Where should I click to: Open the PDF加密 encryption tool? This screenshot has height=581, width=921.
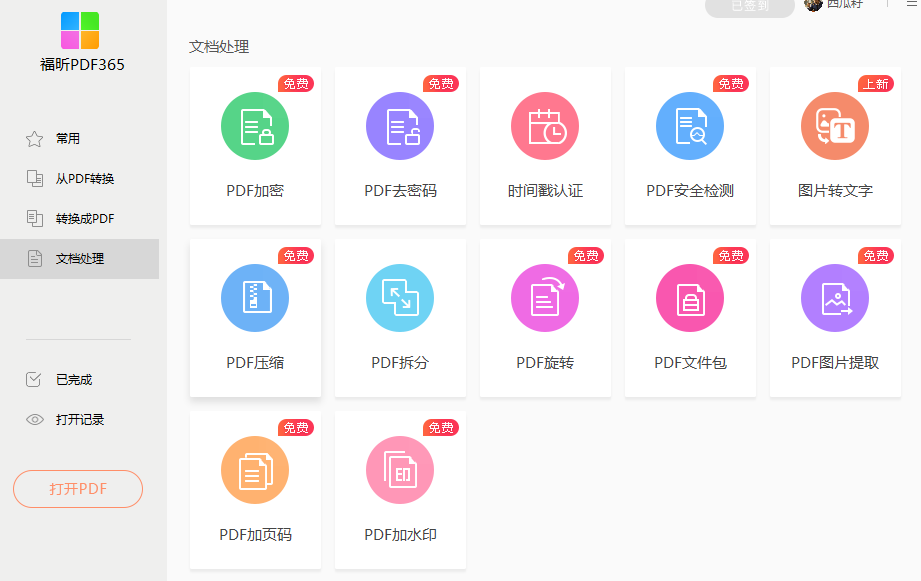pos(255,146)
